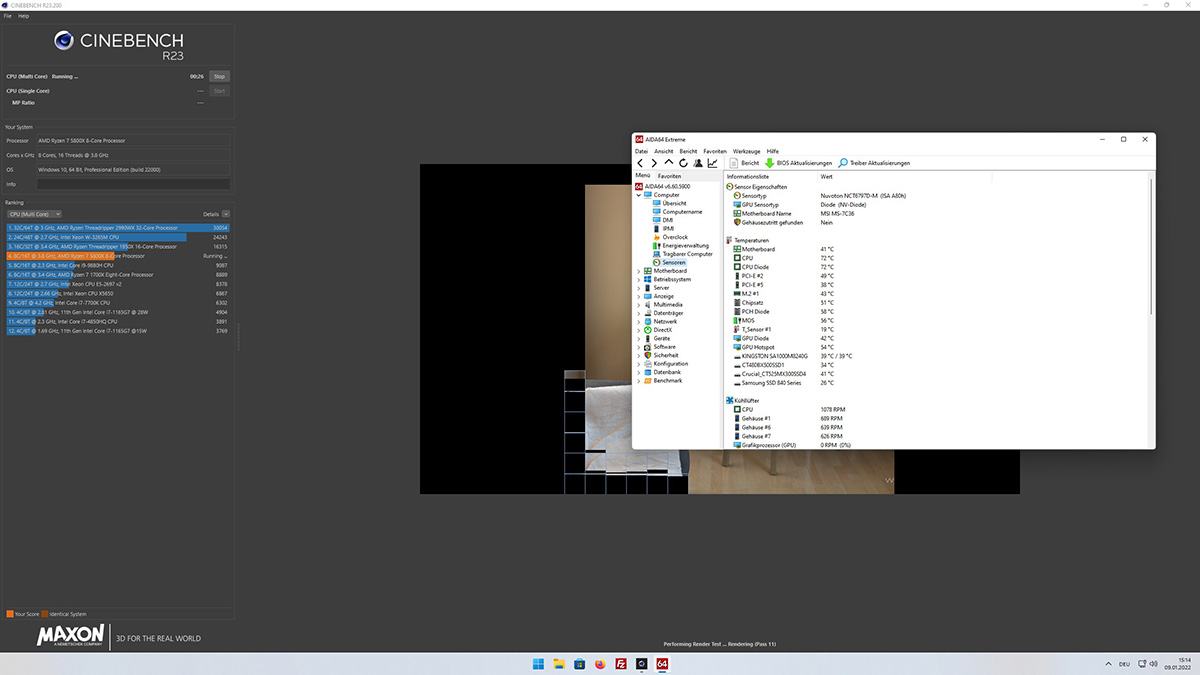Open Cinebench File menu

coord(8,16)
